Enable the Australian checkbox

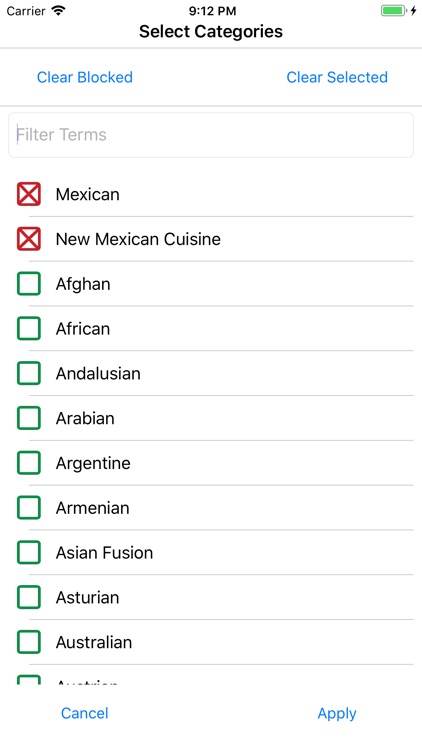29,642
